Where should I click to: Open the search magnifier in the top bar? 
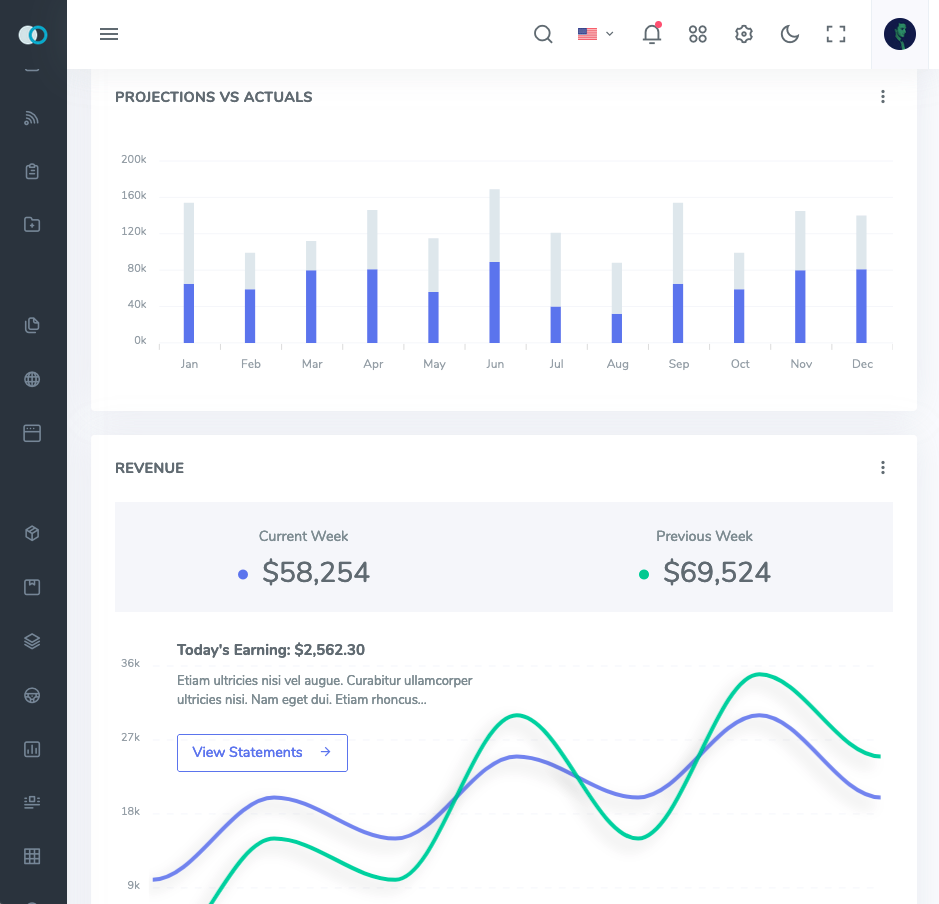pyautogui.click(x=543, y=34)
